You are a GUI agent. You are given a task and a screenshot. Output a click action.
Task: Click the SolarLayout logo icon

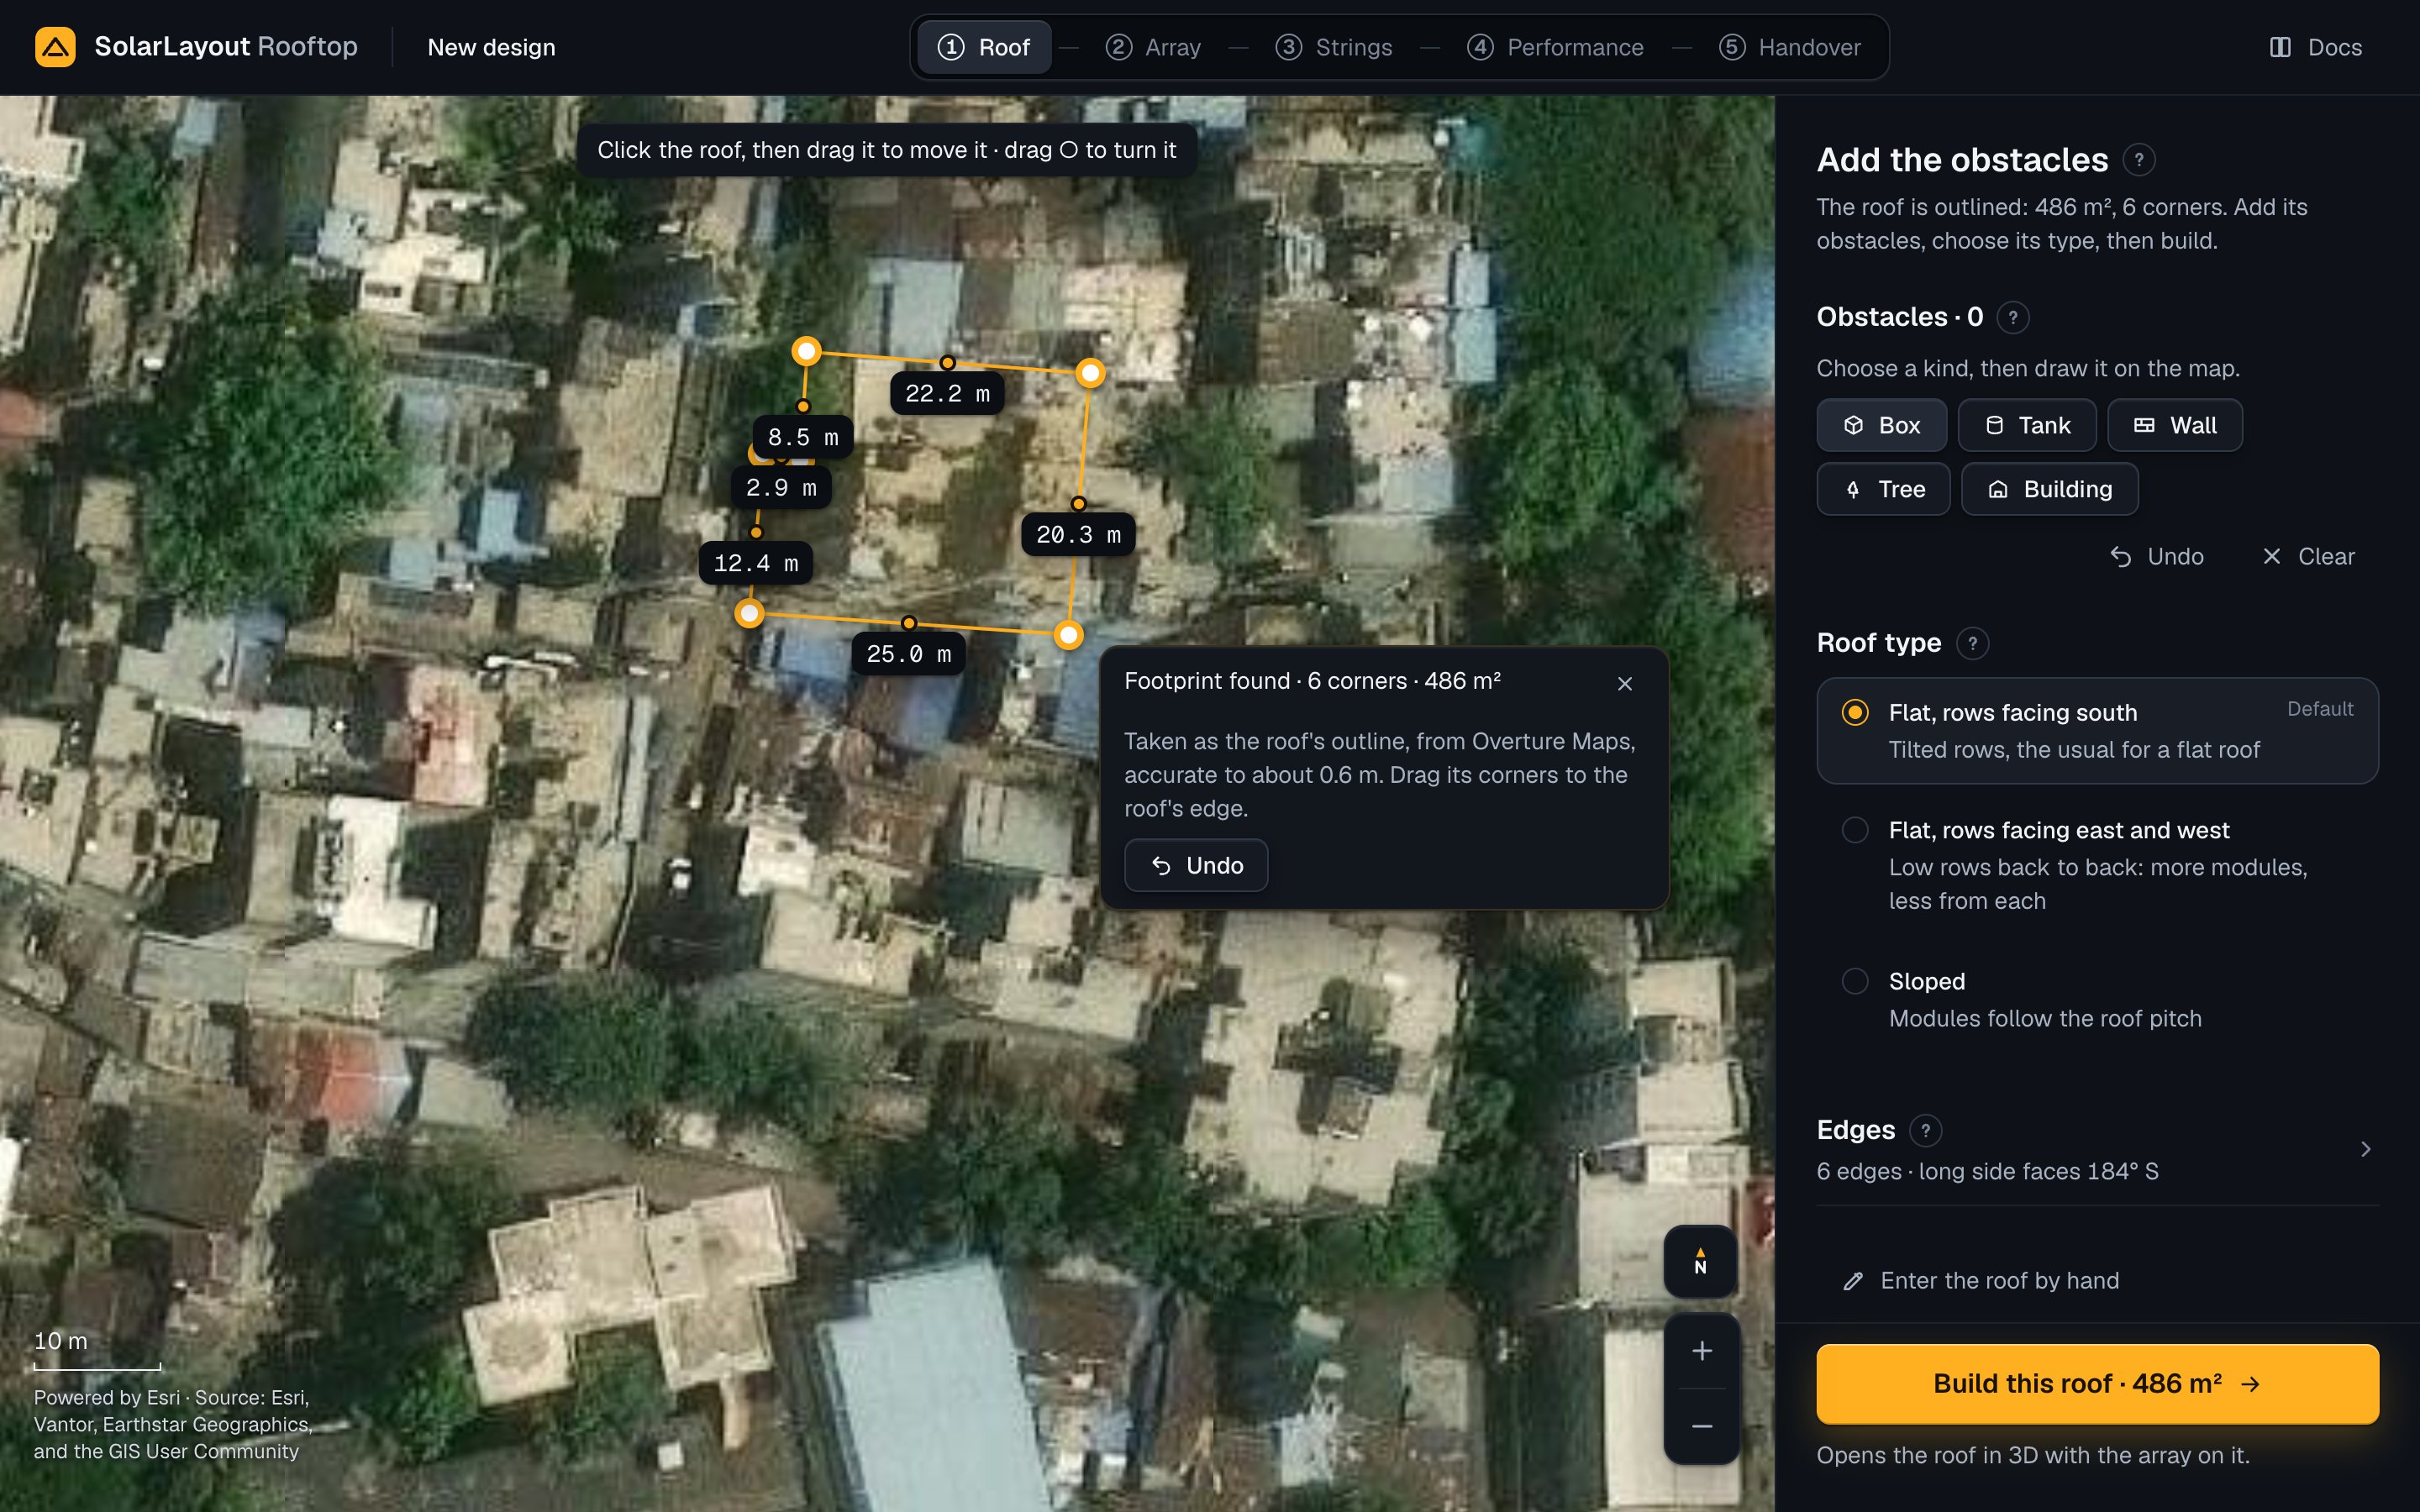[x=55, y=47]
